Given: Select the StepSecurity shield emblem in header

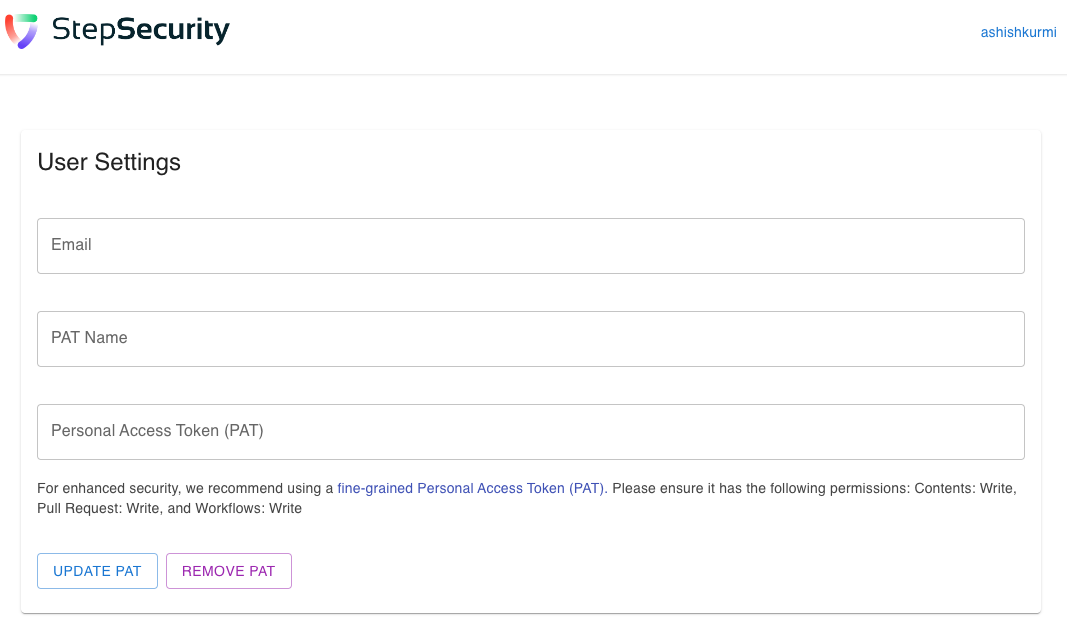Looking at the screenshot, I should click(22, 30).
